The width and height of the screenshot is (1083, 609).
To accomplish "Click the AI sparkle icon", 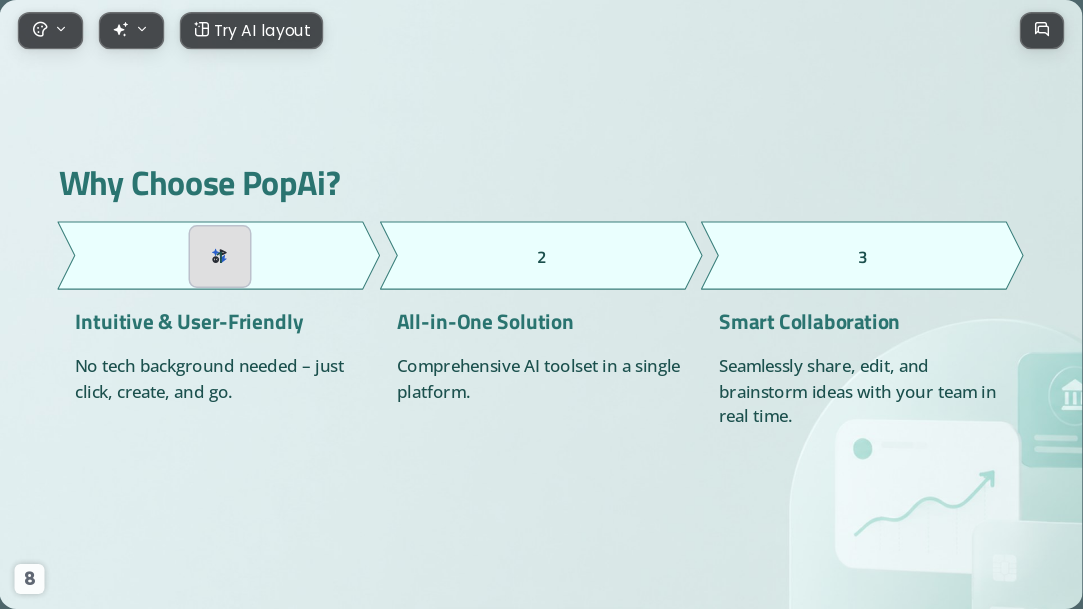I will (121, 30).
